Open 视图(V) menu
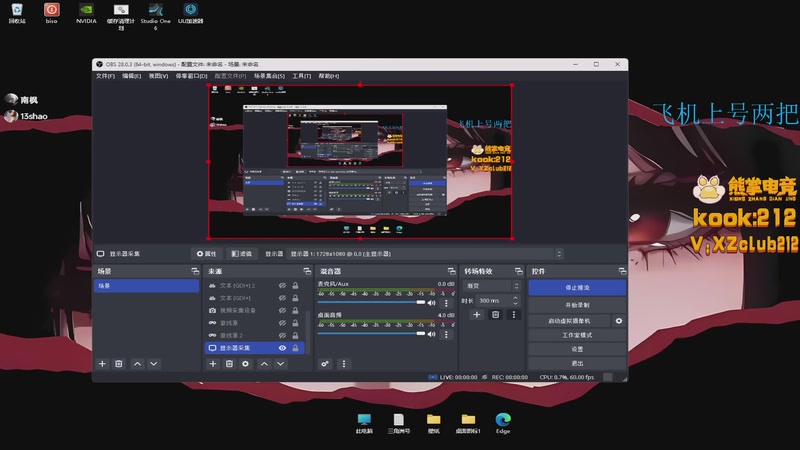The height and width of the screenshot is (450, 800). (x=158, y=76)
